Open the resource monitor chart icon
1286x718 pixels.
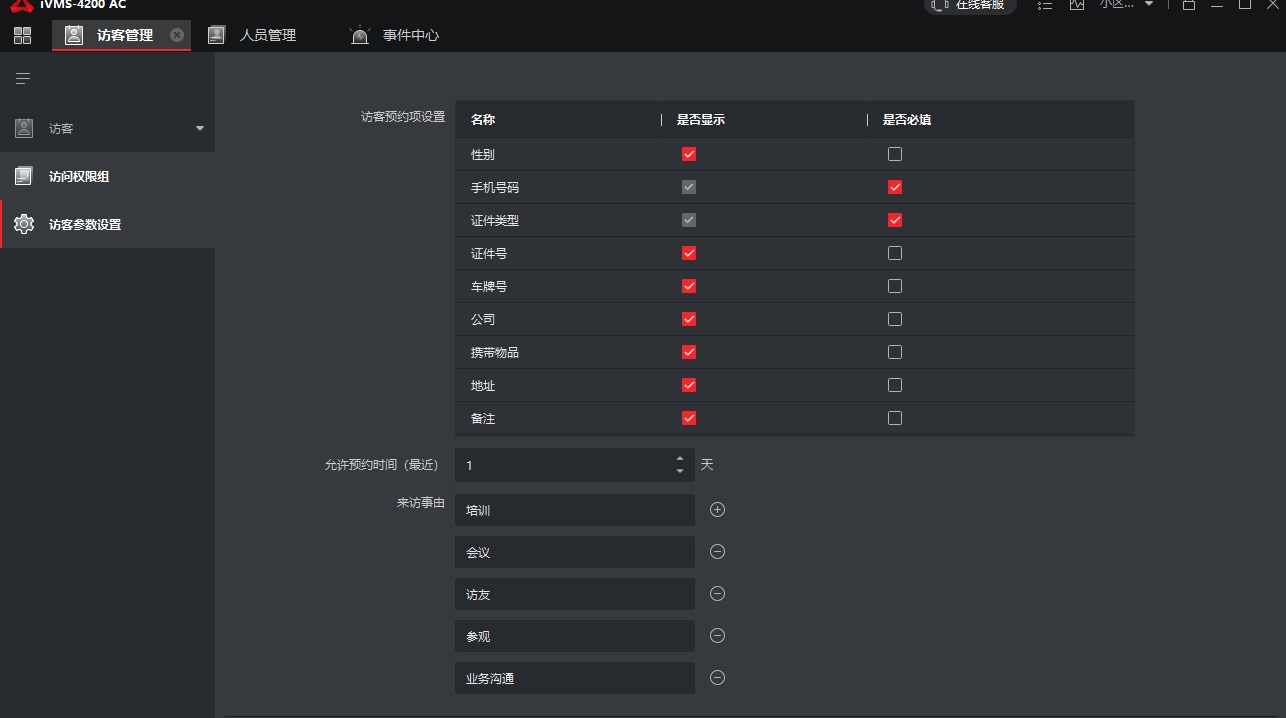coord(1077,5)
